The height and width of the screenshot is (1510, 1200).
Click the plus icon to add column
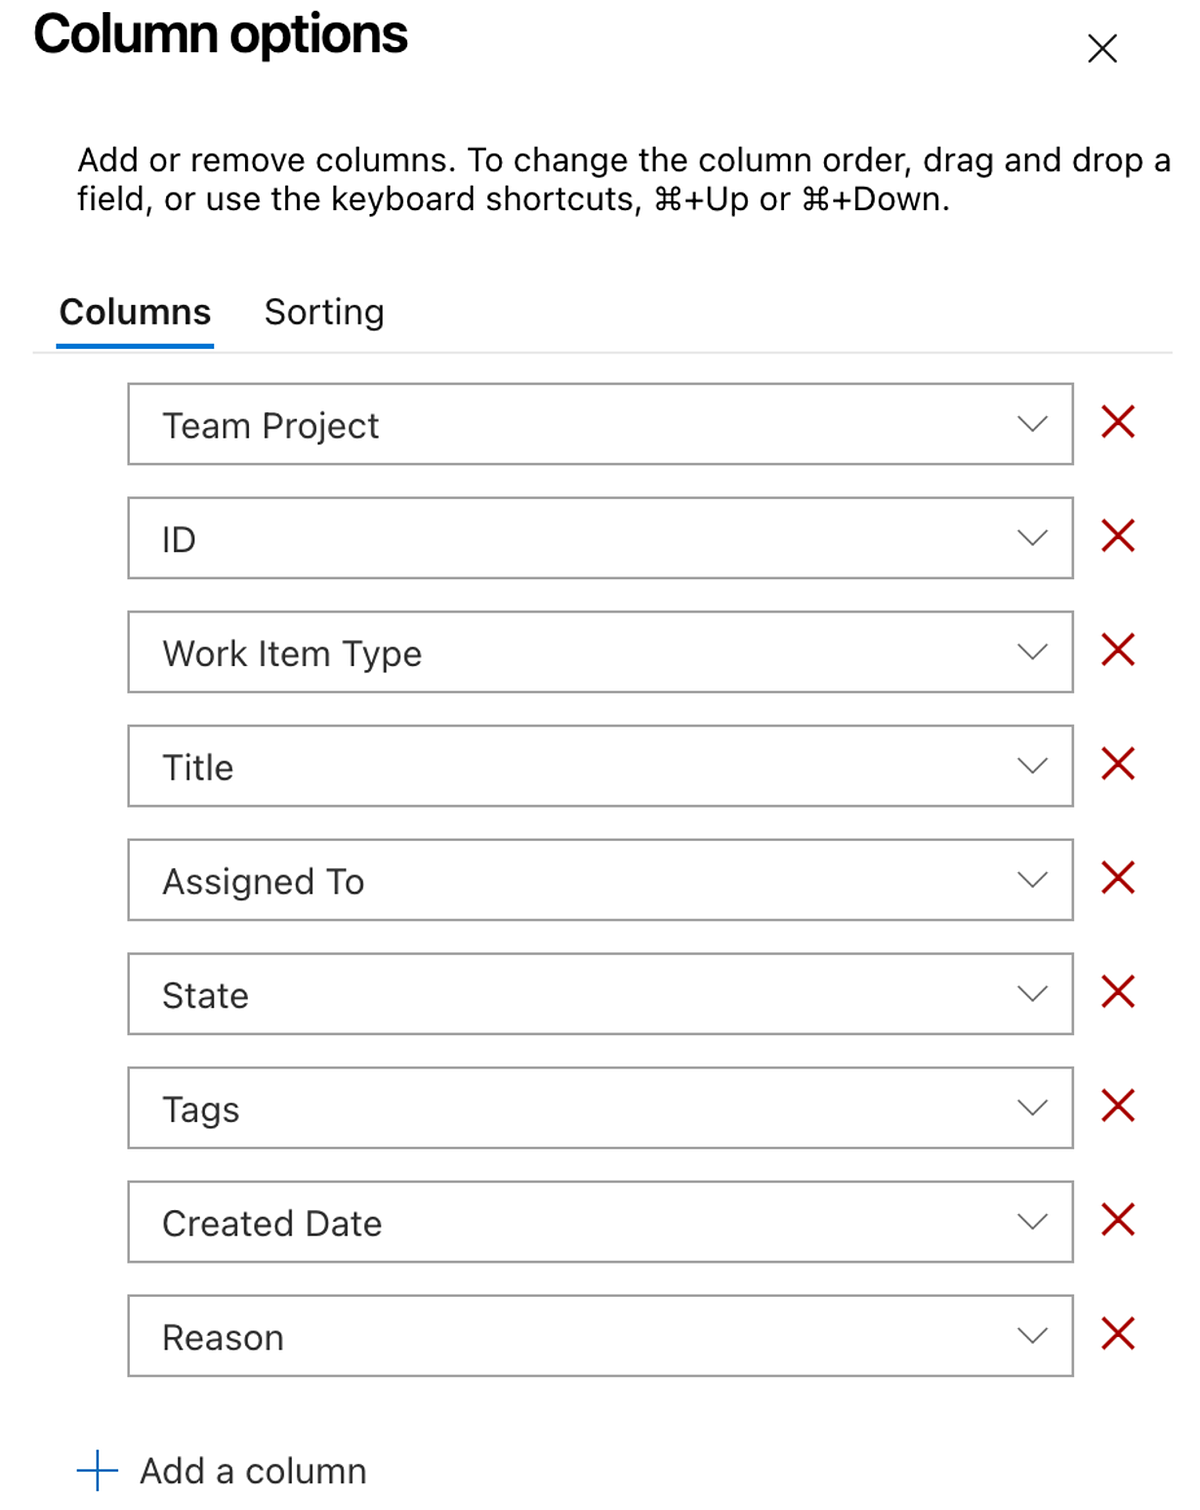coord(97,1471)
